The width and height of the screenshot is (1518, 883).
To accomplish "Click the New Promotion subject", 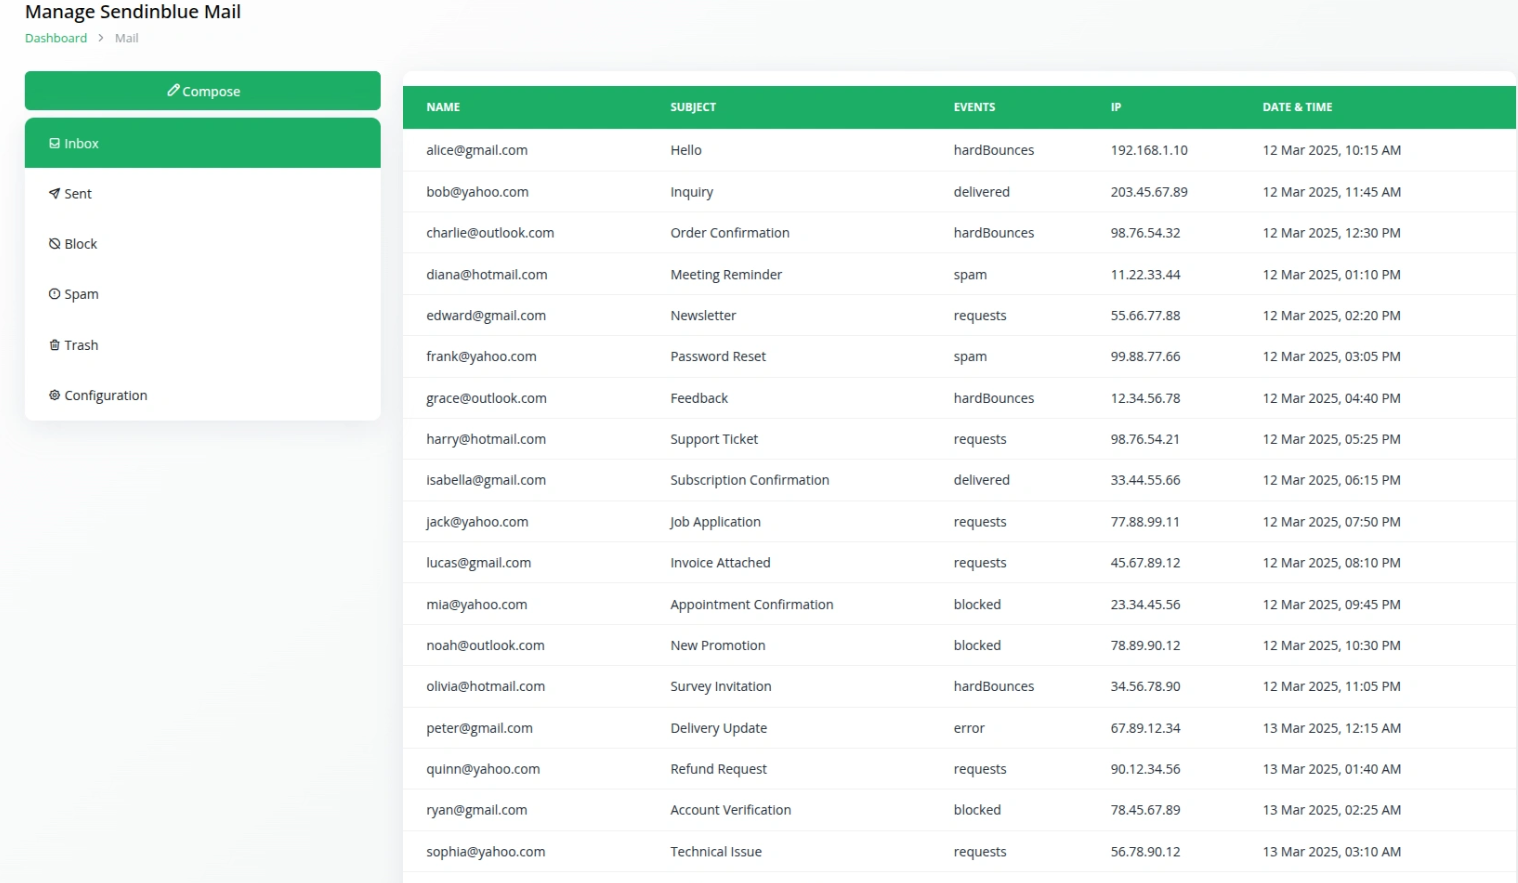I will pyautogui.click(x=718, y=645).
